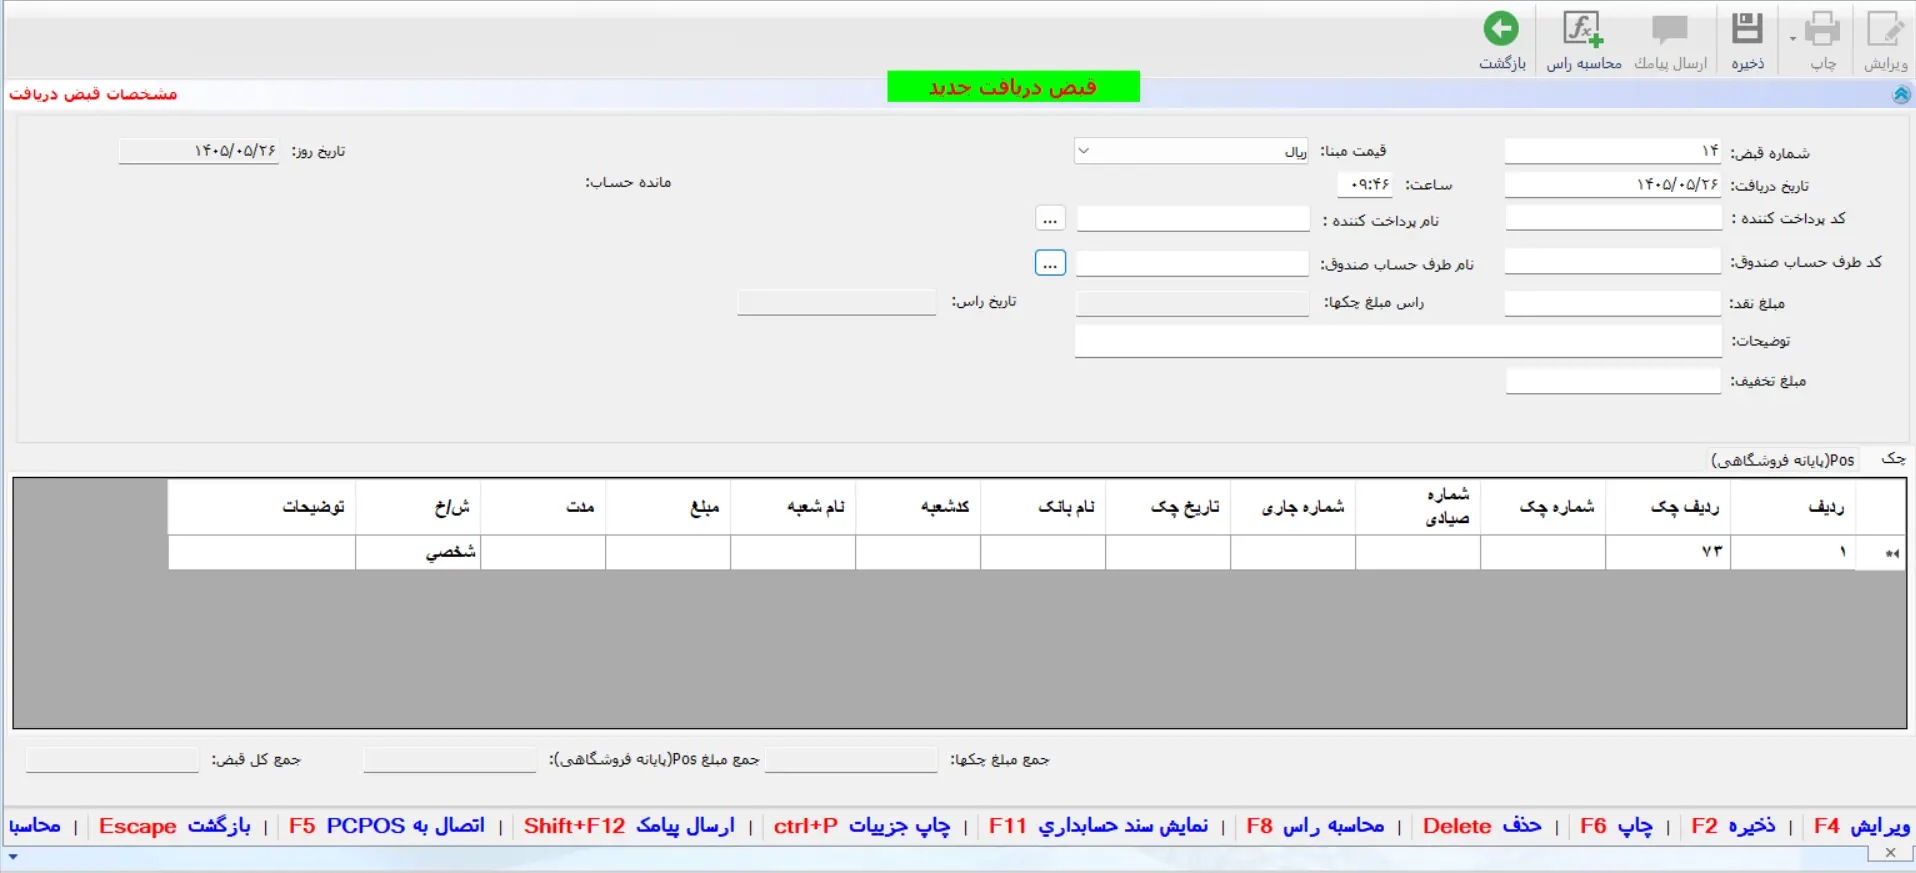Open payer name lookup ellipsis button
The height and width of the screenshot is (873, 1916).
pos(1050,218)
